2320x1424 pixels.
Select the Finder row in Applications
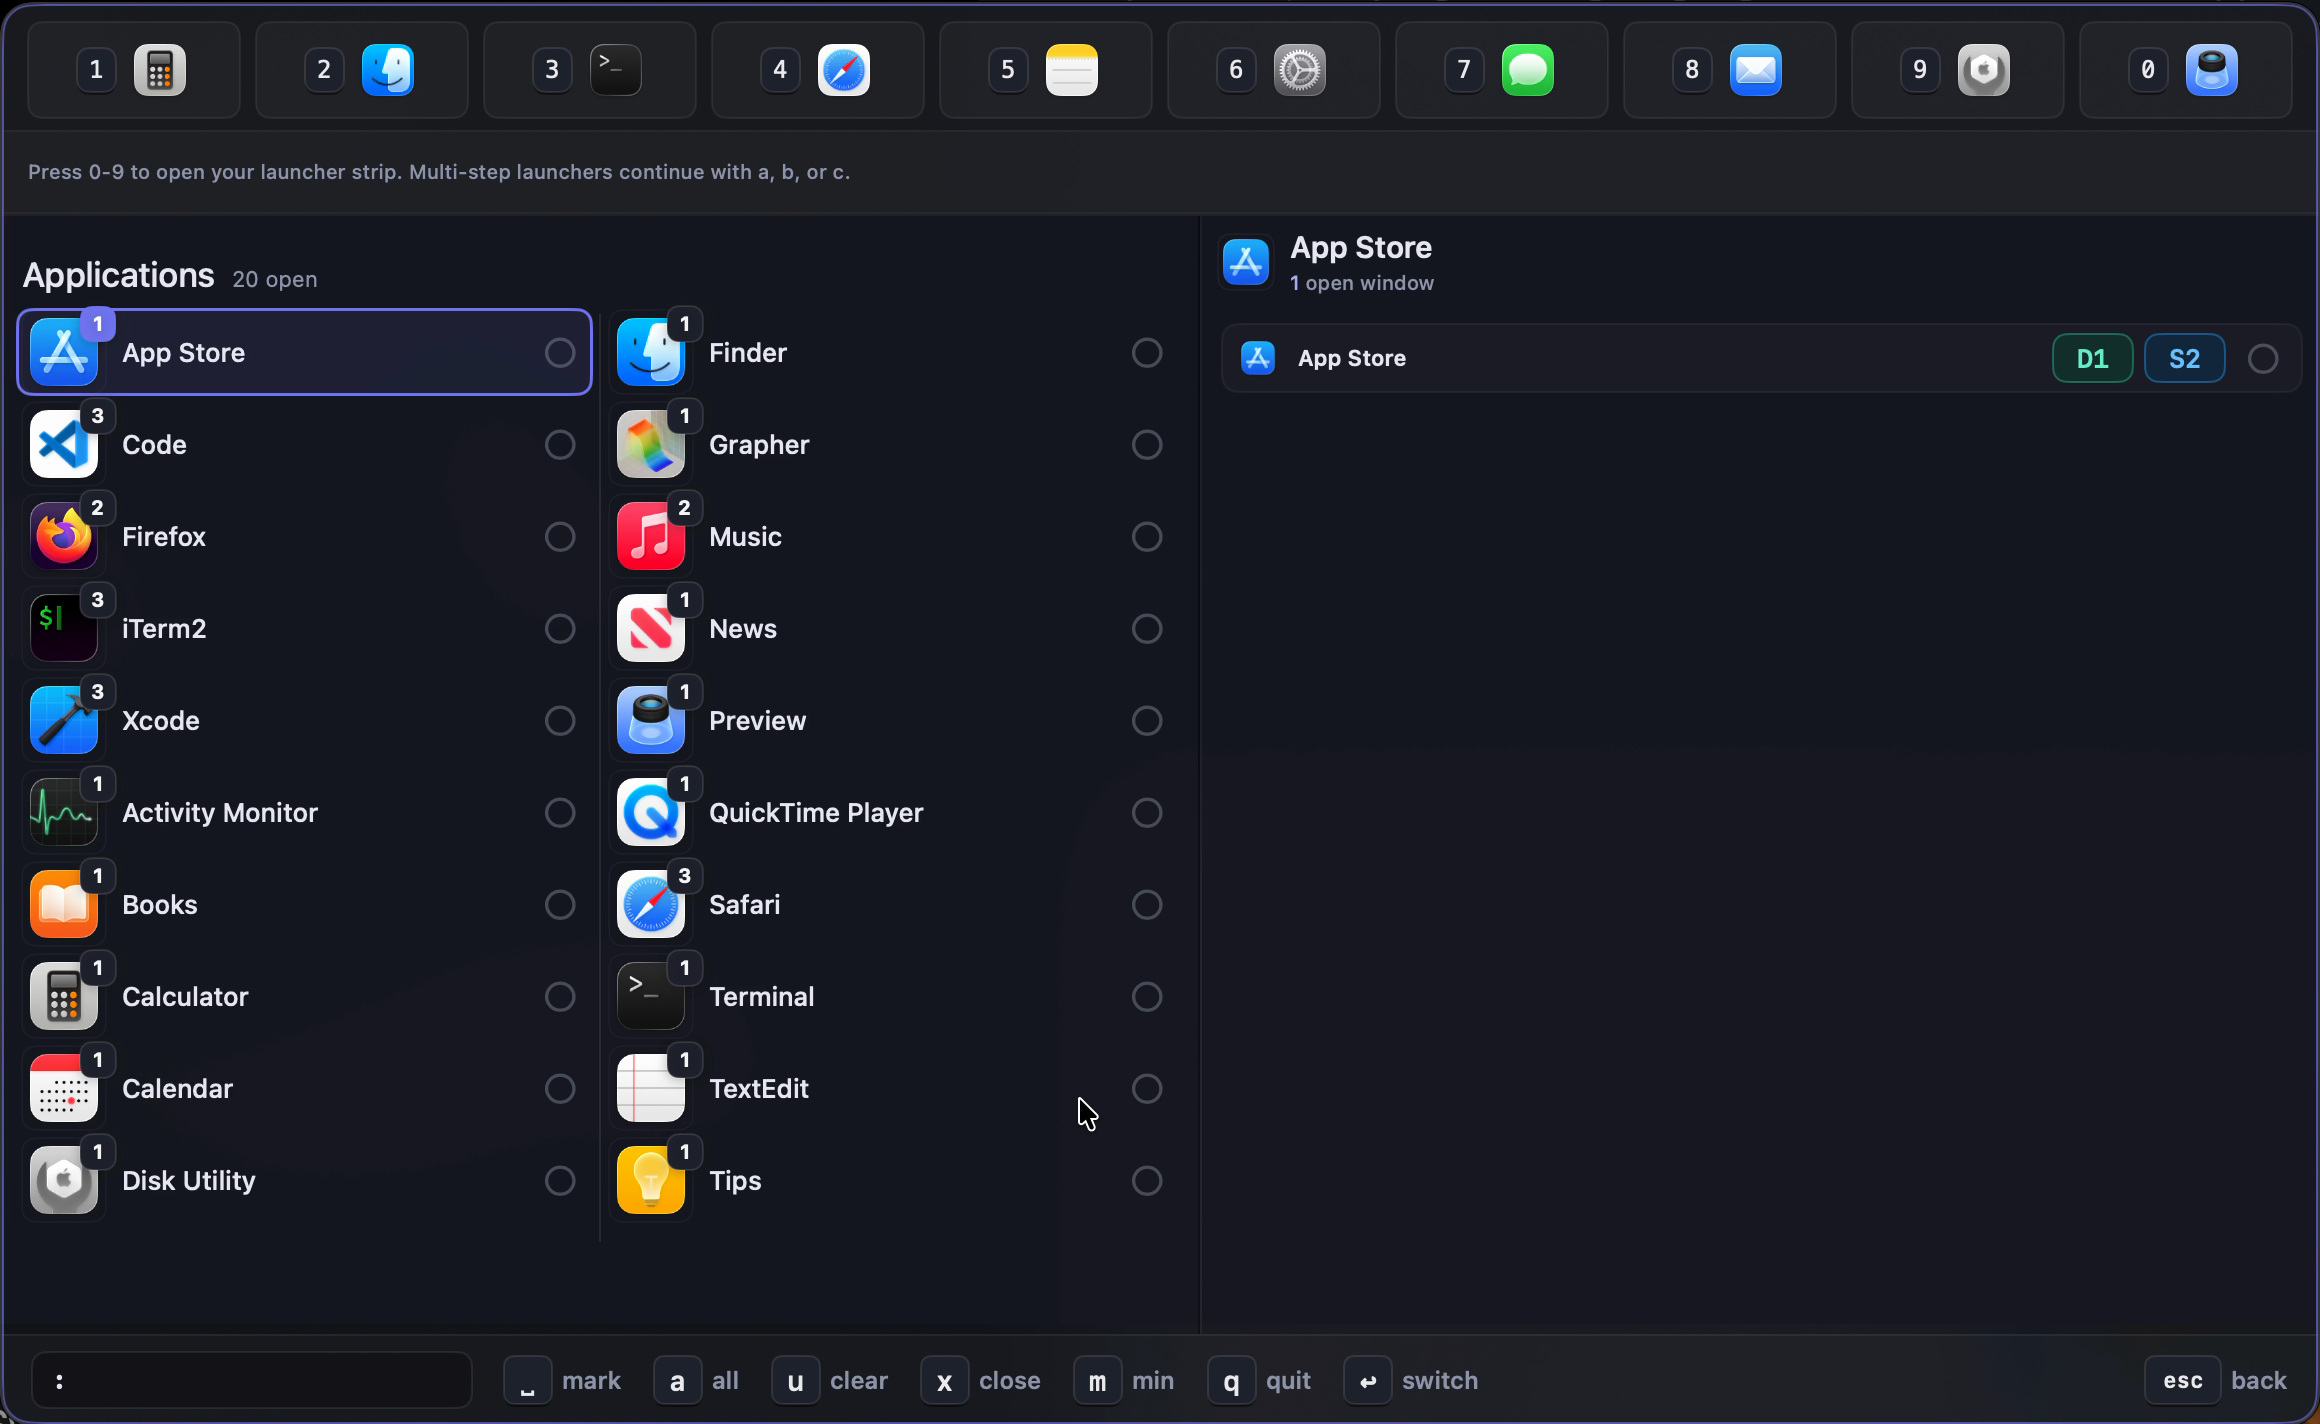(892, 353)
